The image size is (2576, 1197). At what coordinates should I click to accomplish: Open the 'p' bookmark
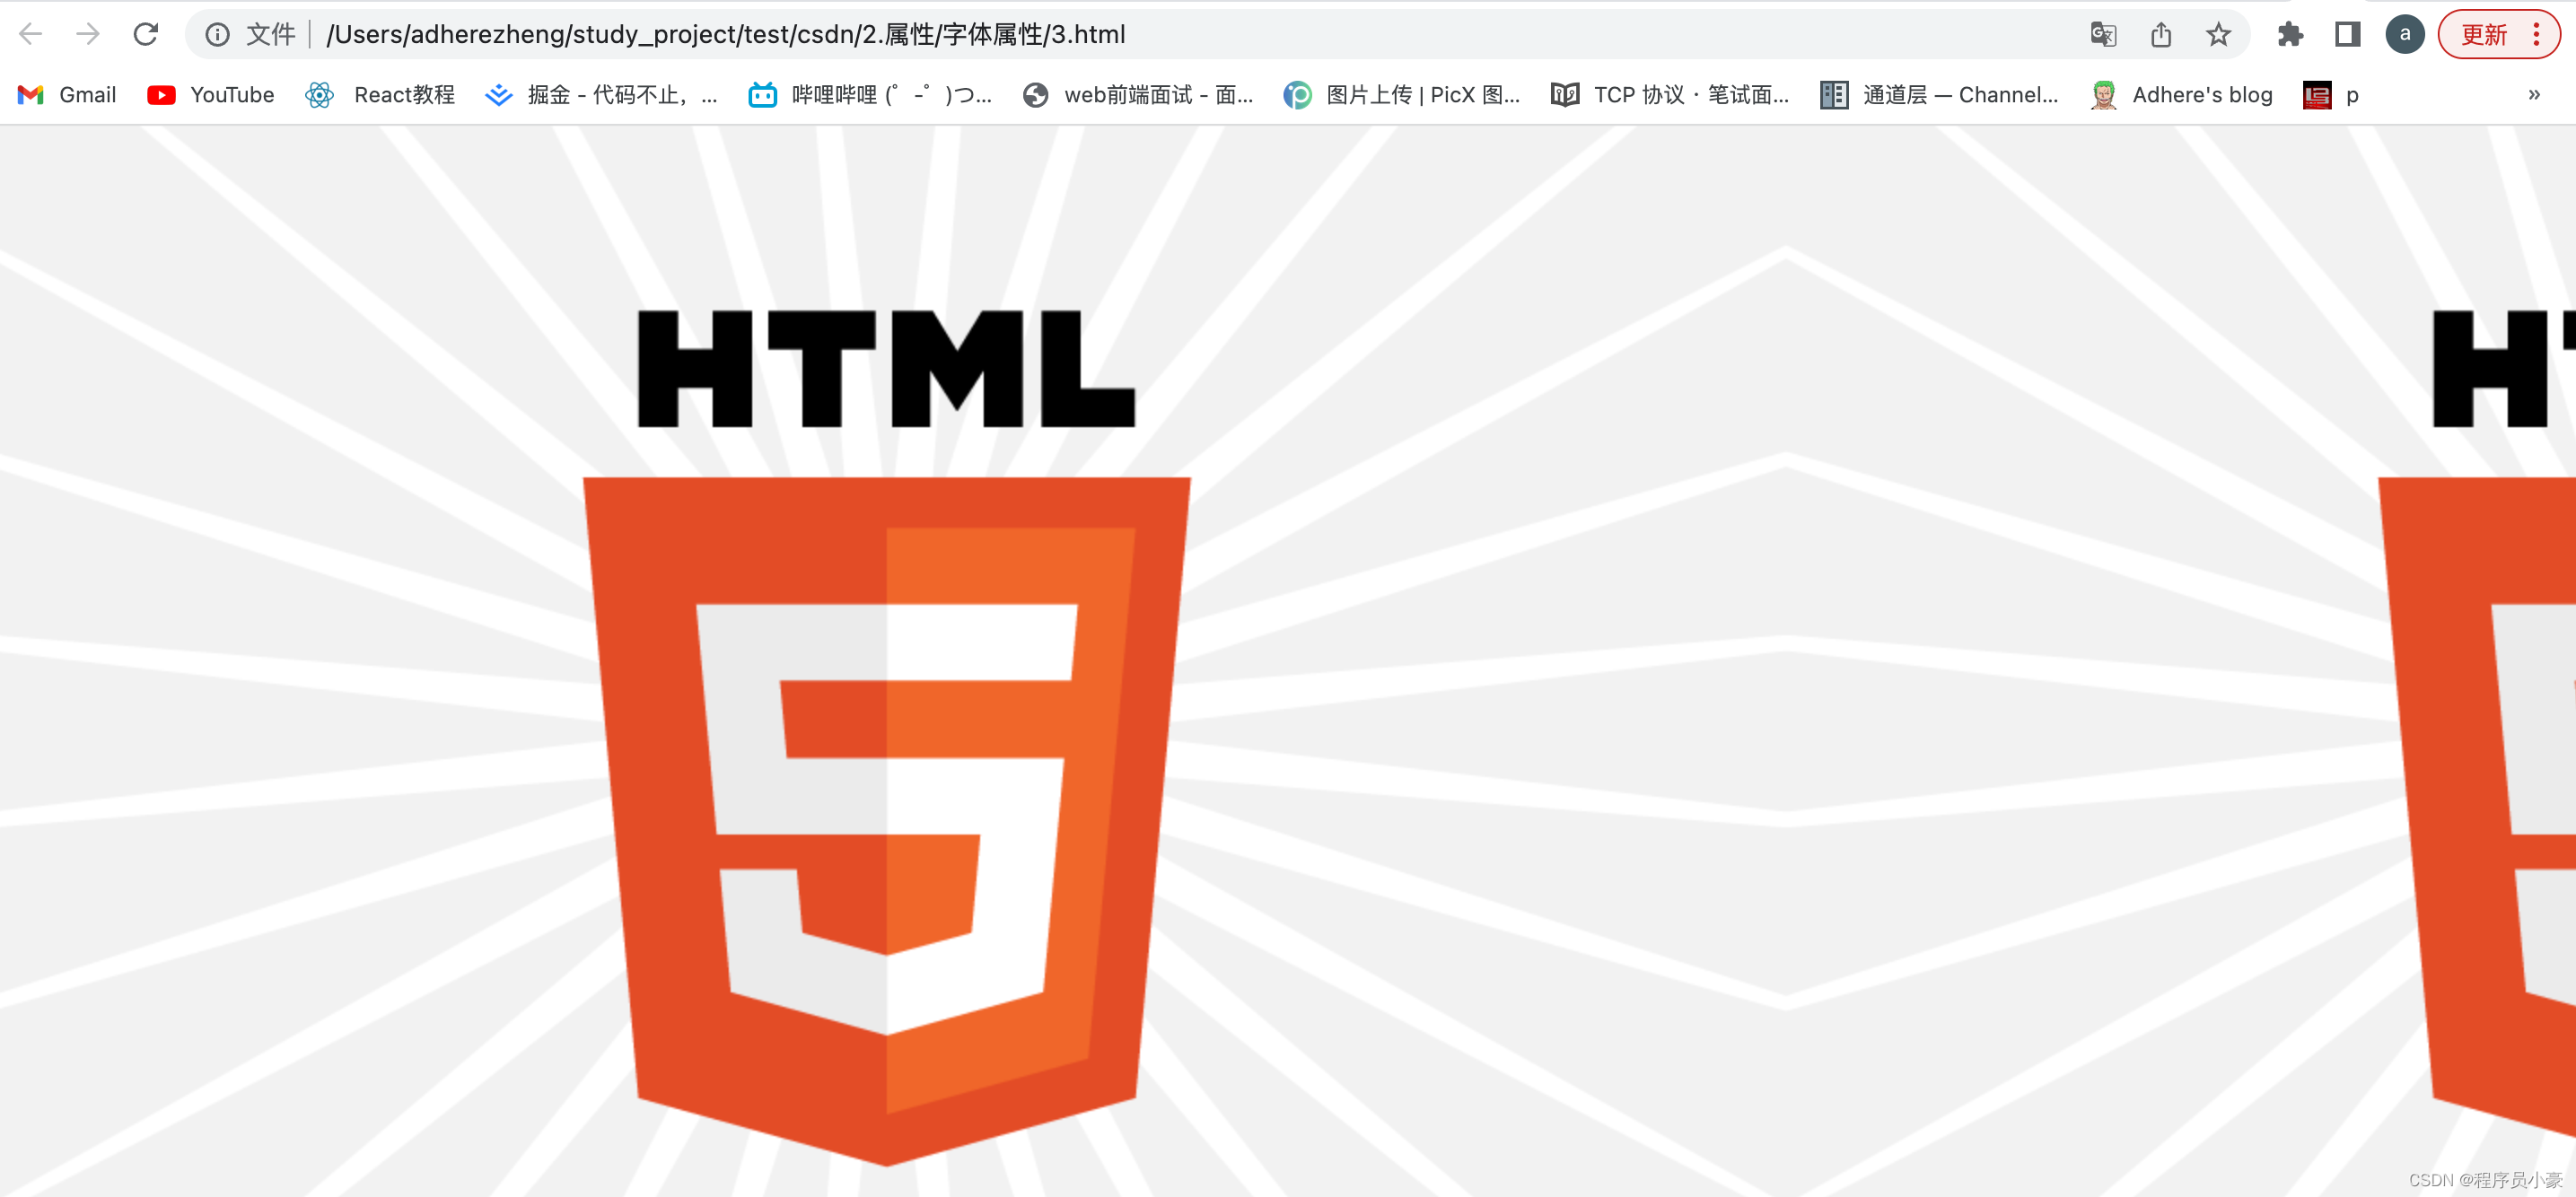(2331, 95)
